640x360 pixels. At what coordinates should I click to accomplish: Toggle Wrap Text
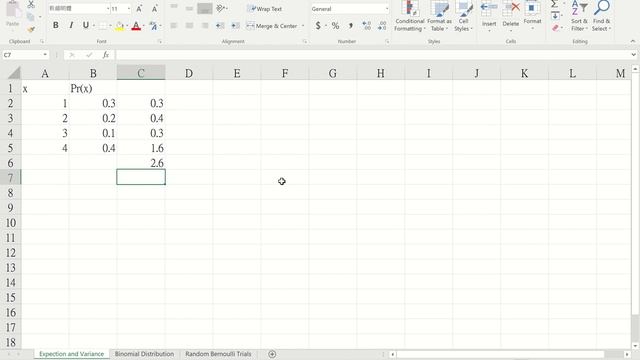[x=264, y=9]
